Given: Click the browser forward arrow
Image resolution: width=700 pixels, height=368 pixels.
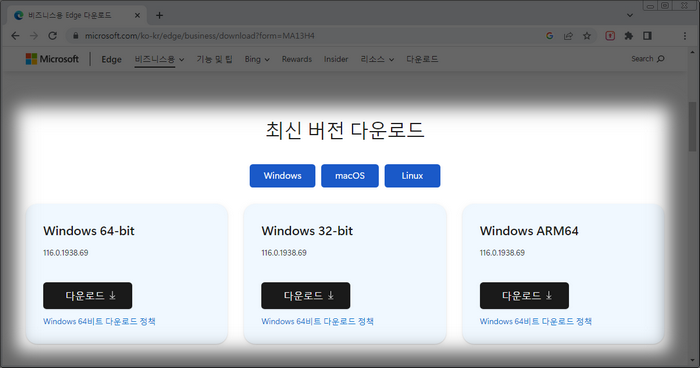Looking at the screenshot, I should (x=34, y=36).
